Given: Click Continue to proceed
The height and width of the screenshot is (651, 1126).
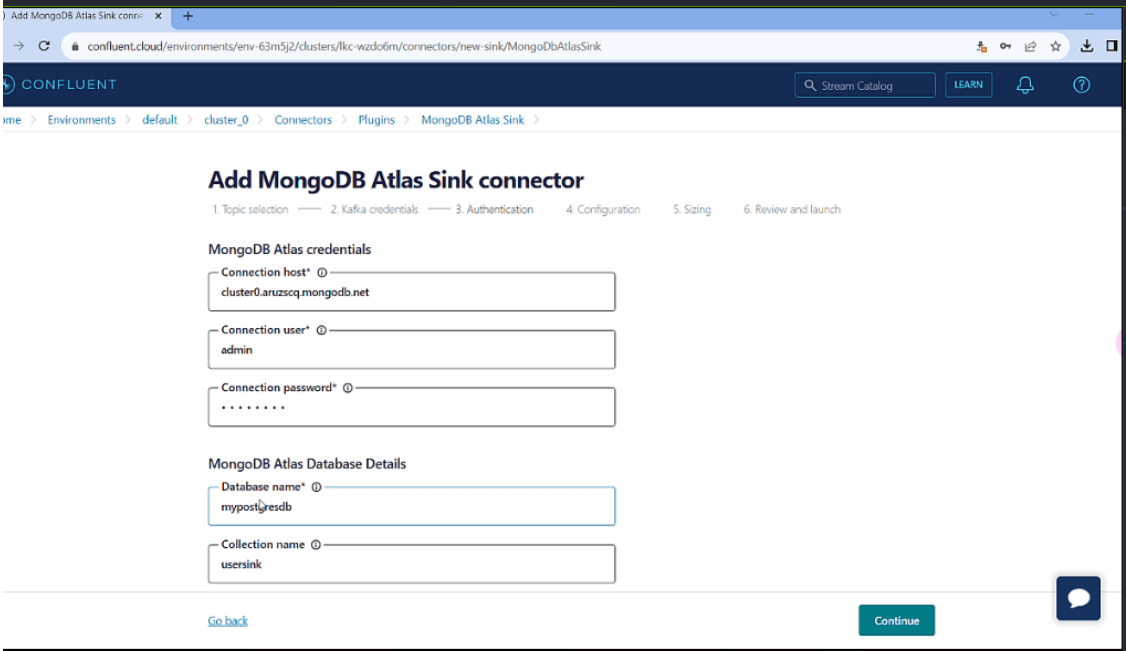Looking at the screenshot, I should pos(896,620).
